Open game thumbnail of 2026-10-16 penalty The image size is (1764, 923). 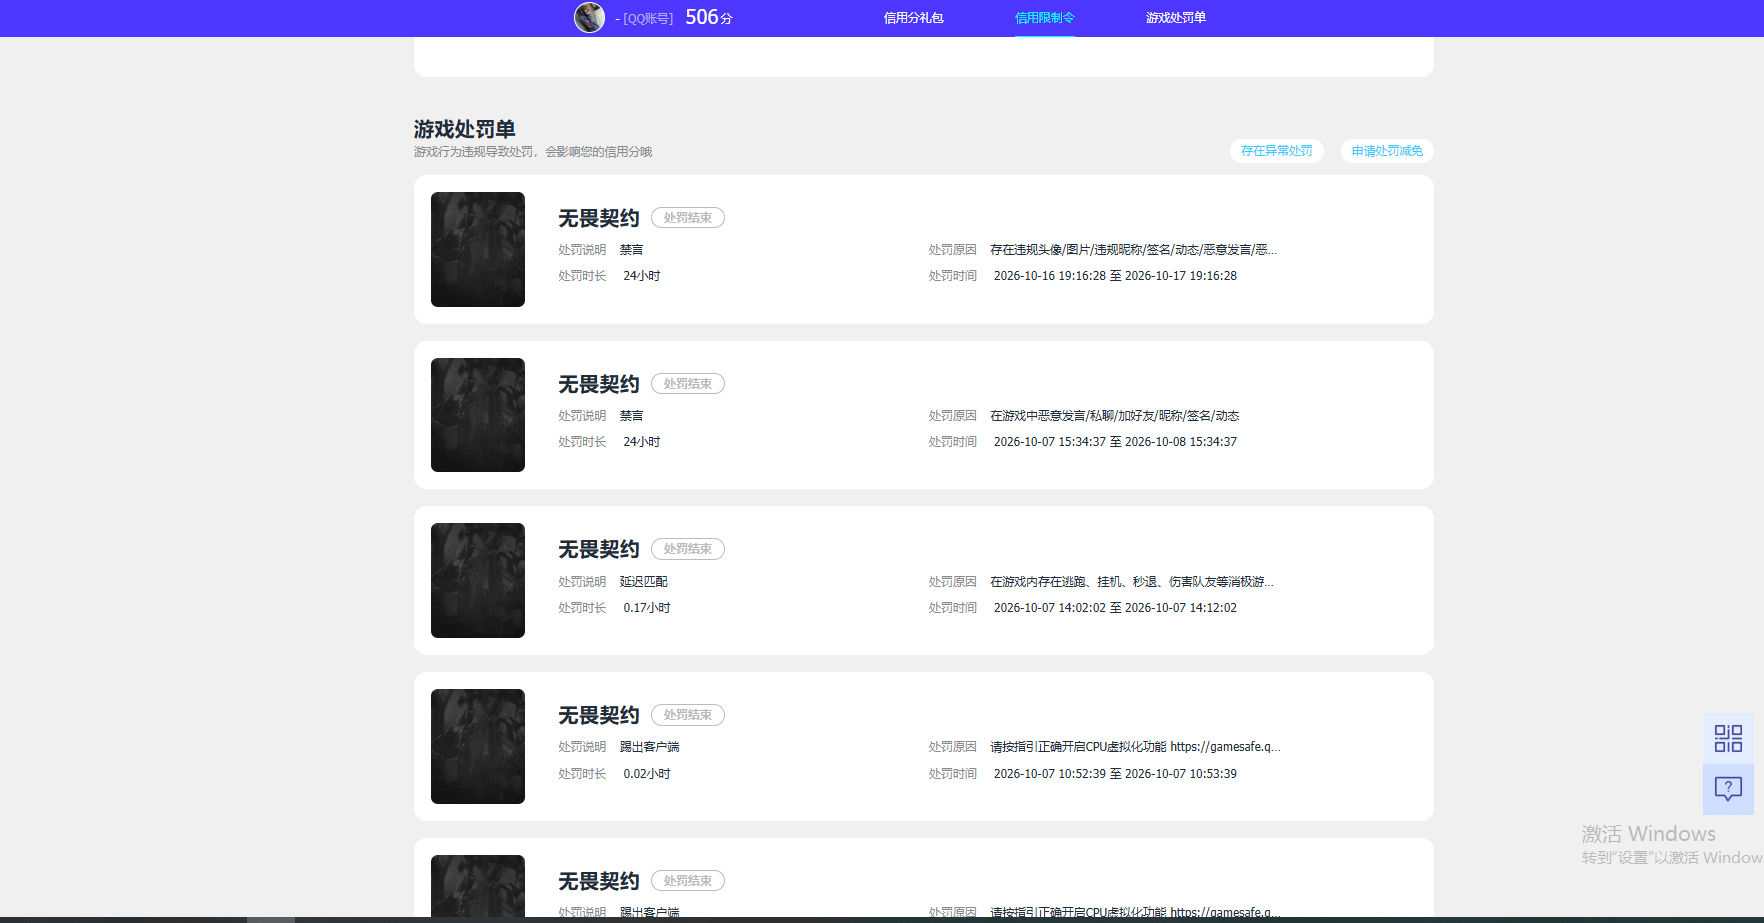click(x=478, y=249)
